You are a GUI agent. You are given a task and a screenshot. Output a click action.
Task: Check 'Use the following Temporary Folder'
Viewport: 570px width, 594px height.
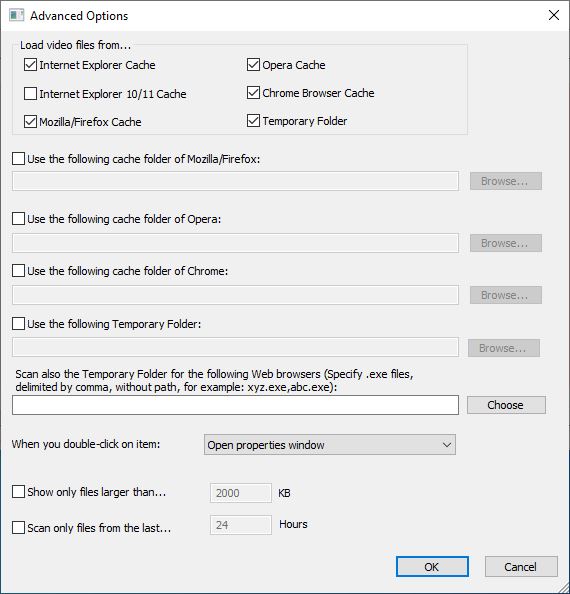click(x=19, y=324)
